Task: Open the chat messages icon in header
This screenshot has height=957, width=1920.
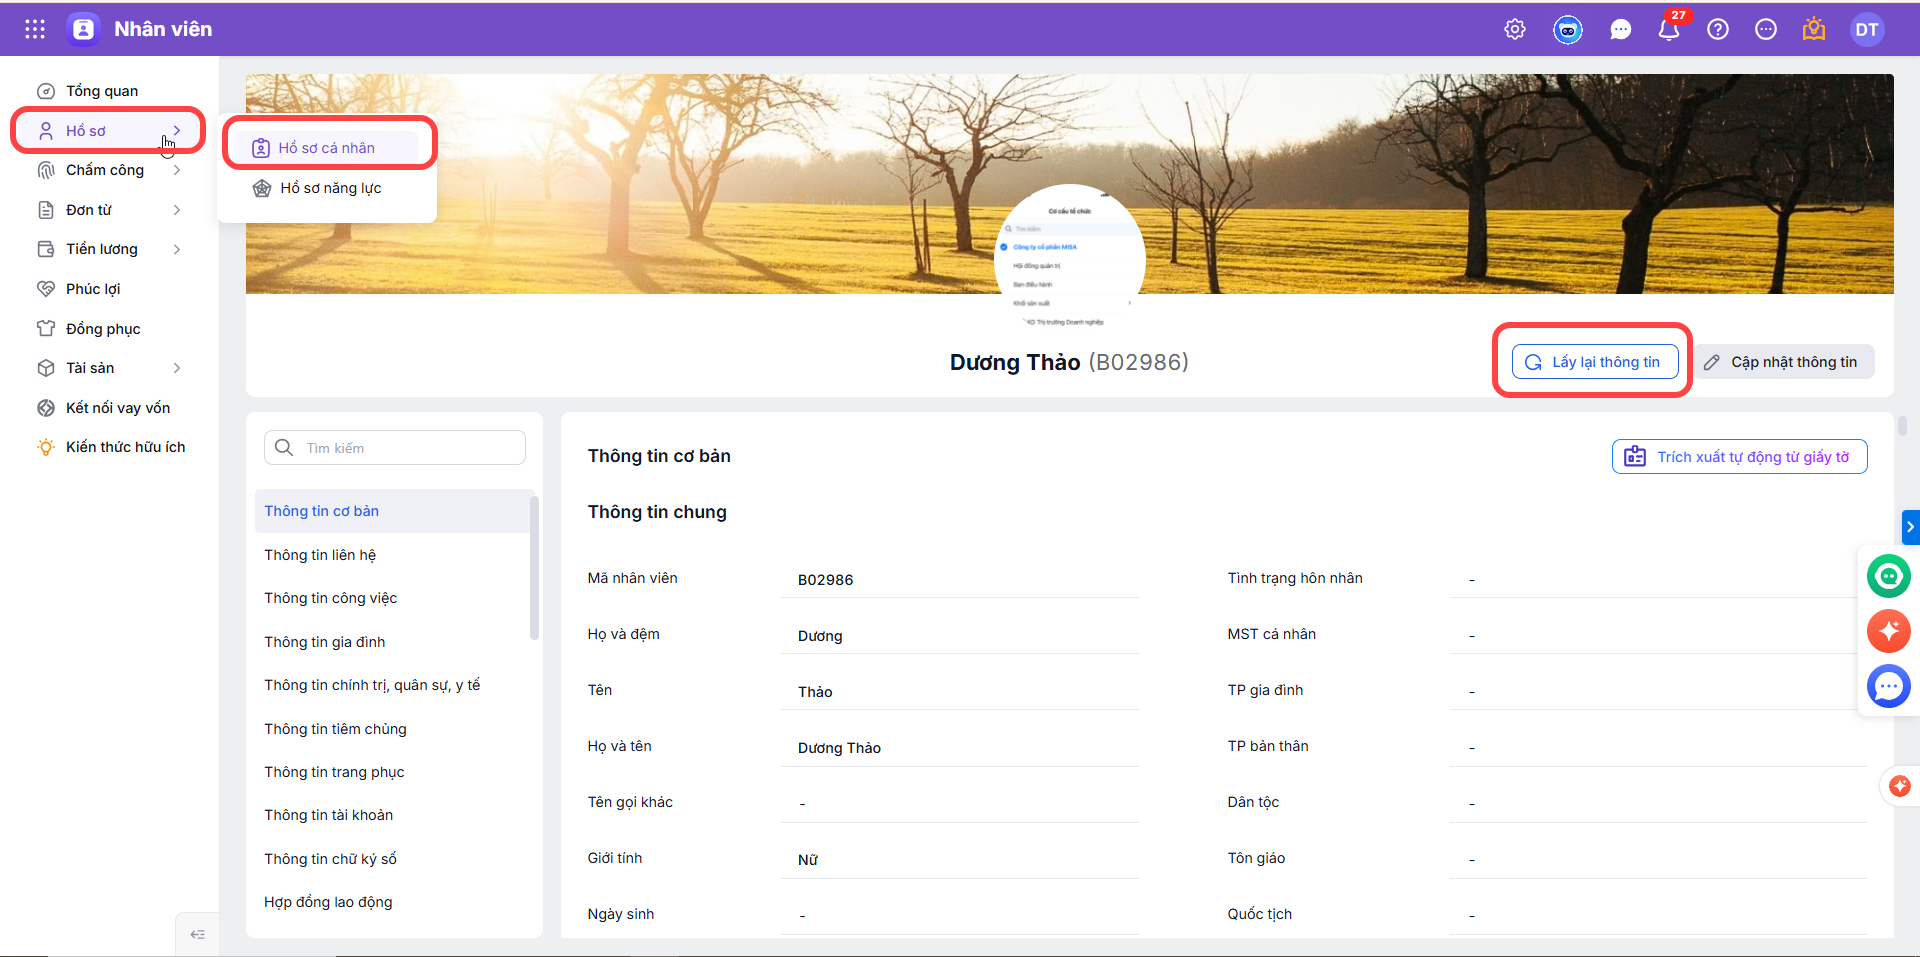Action: click(1620, 30)
